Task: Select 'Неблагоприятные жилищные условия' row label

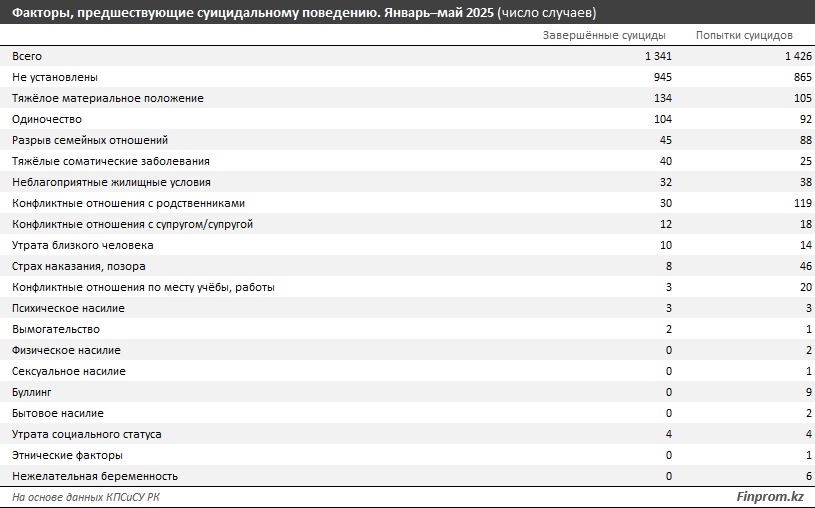Action: click(x=111, y=182)
